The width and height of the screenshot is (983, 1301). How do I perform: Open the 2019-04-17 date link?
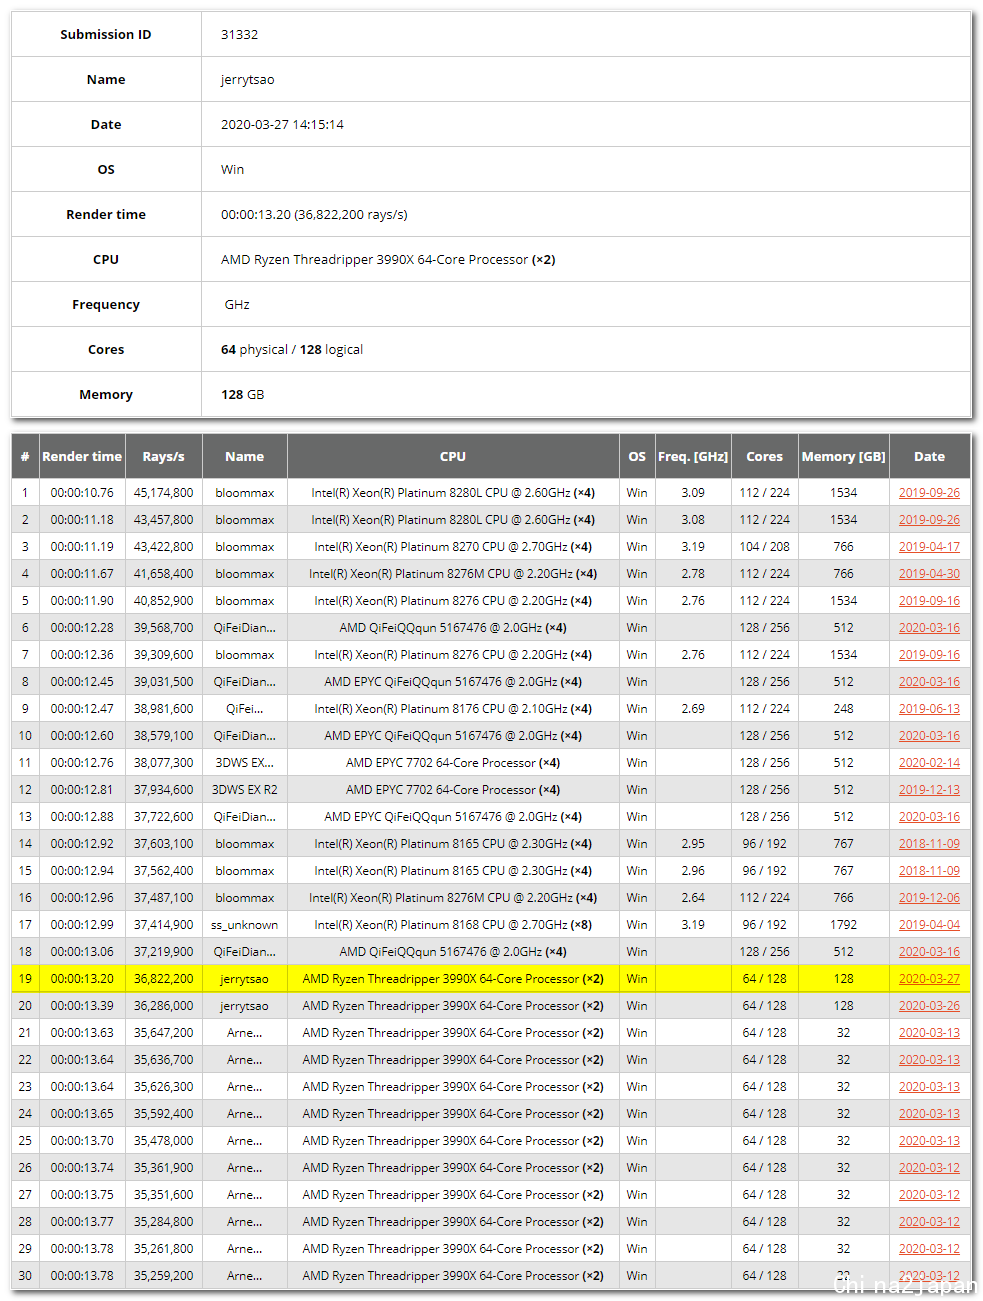[x=928, y=547]
